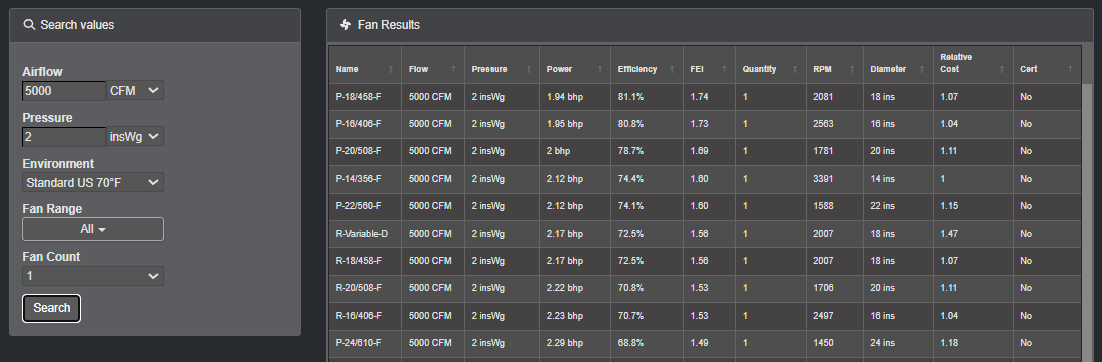Open the Fan Count dropdown
Viewport: 1102px width, 362px height.
[x=93, y=276]
